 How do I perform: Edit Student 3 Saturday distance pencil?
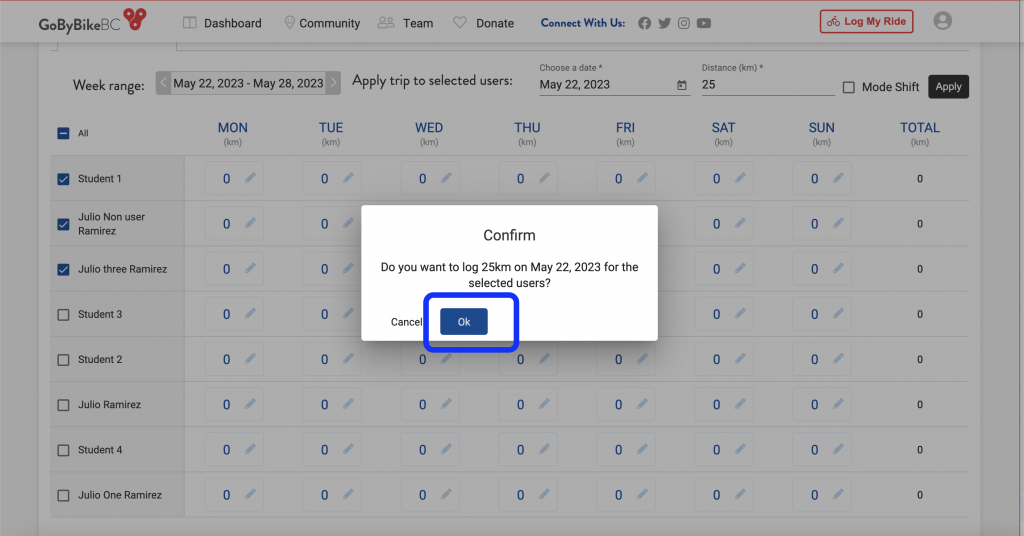[x=741, y=313]
